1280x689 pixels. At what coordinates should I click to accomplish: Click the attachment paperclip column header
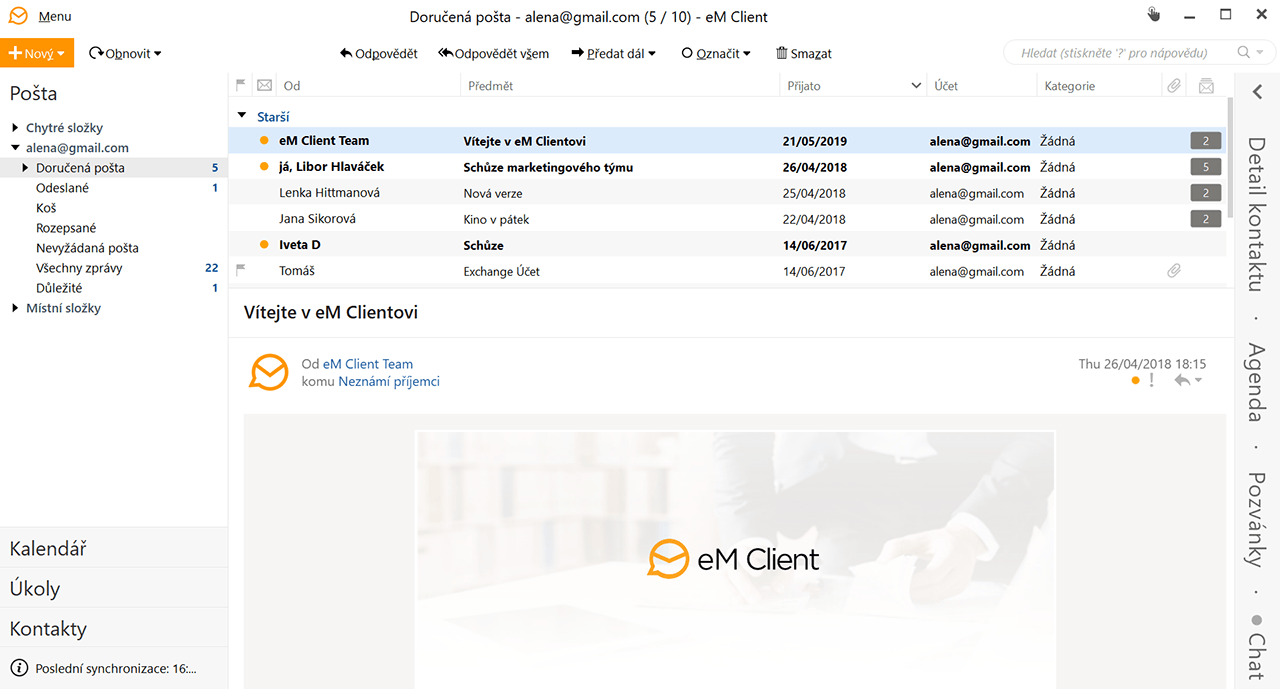(1174, 86)
